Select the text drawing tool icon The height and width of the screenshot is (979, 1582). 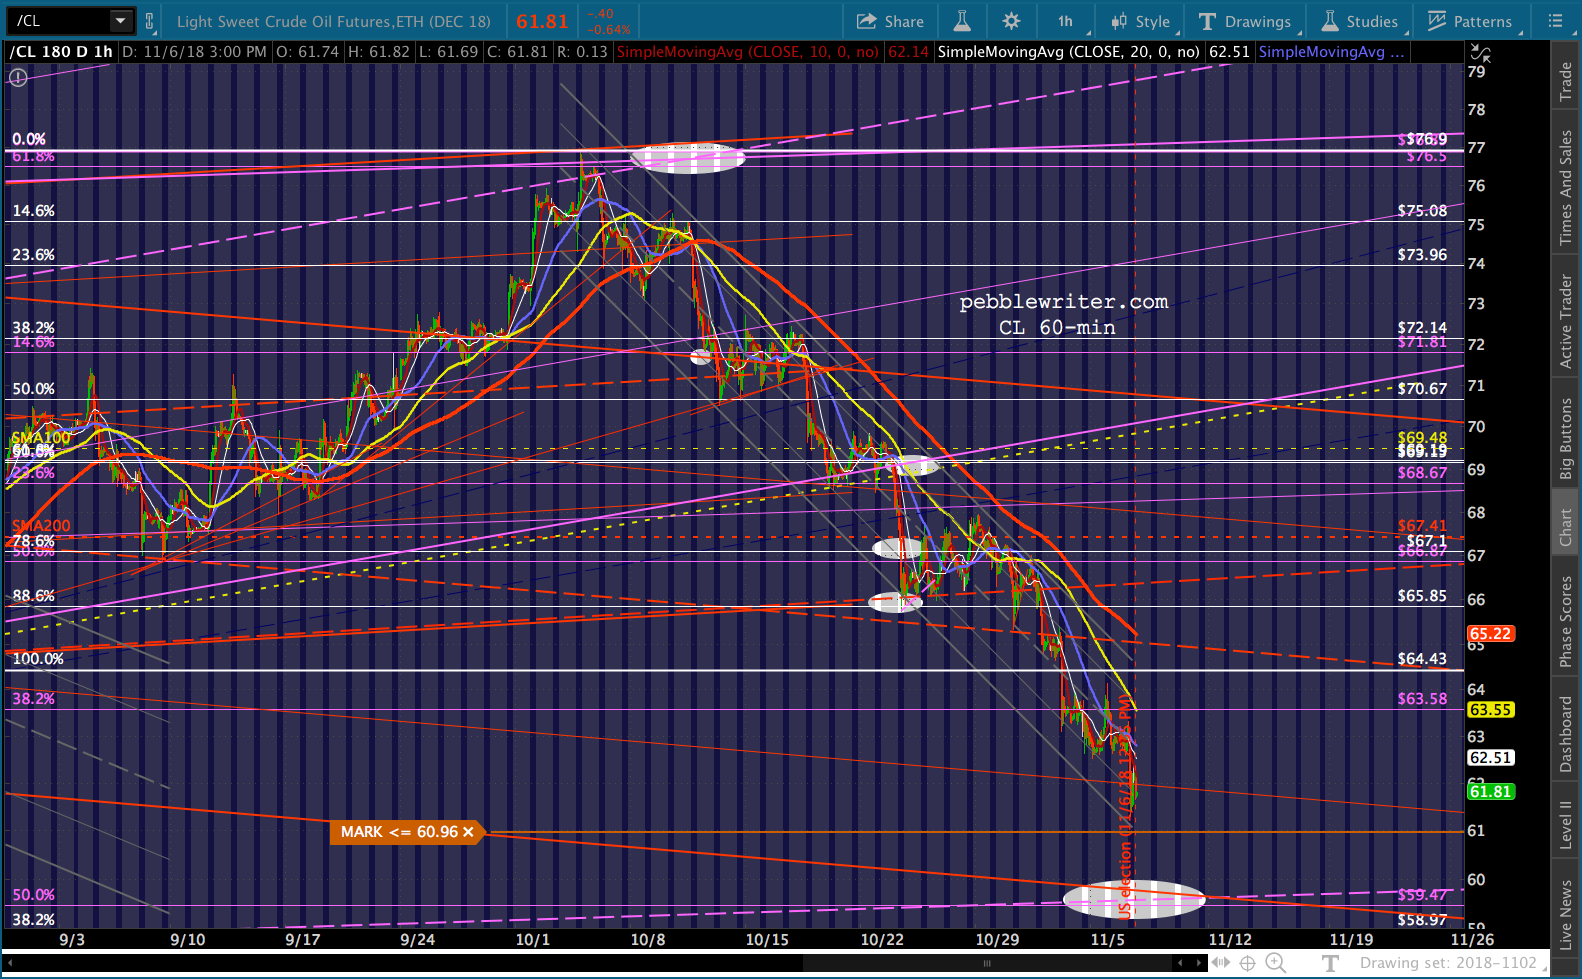1330,963
